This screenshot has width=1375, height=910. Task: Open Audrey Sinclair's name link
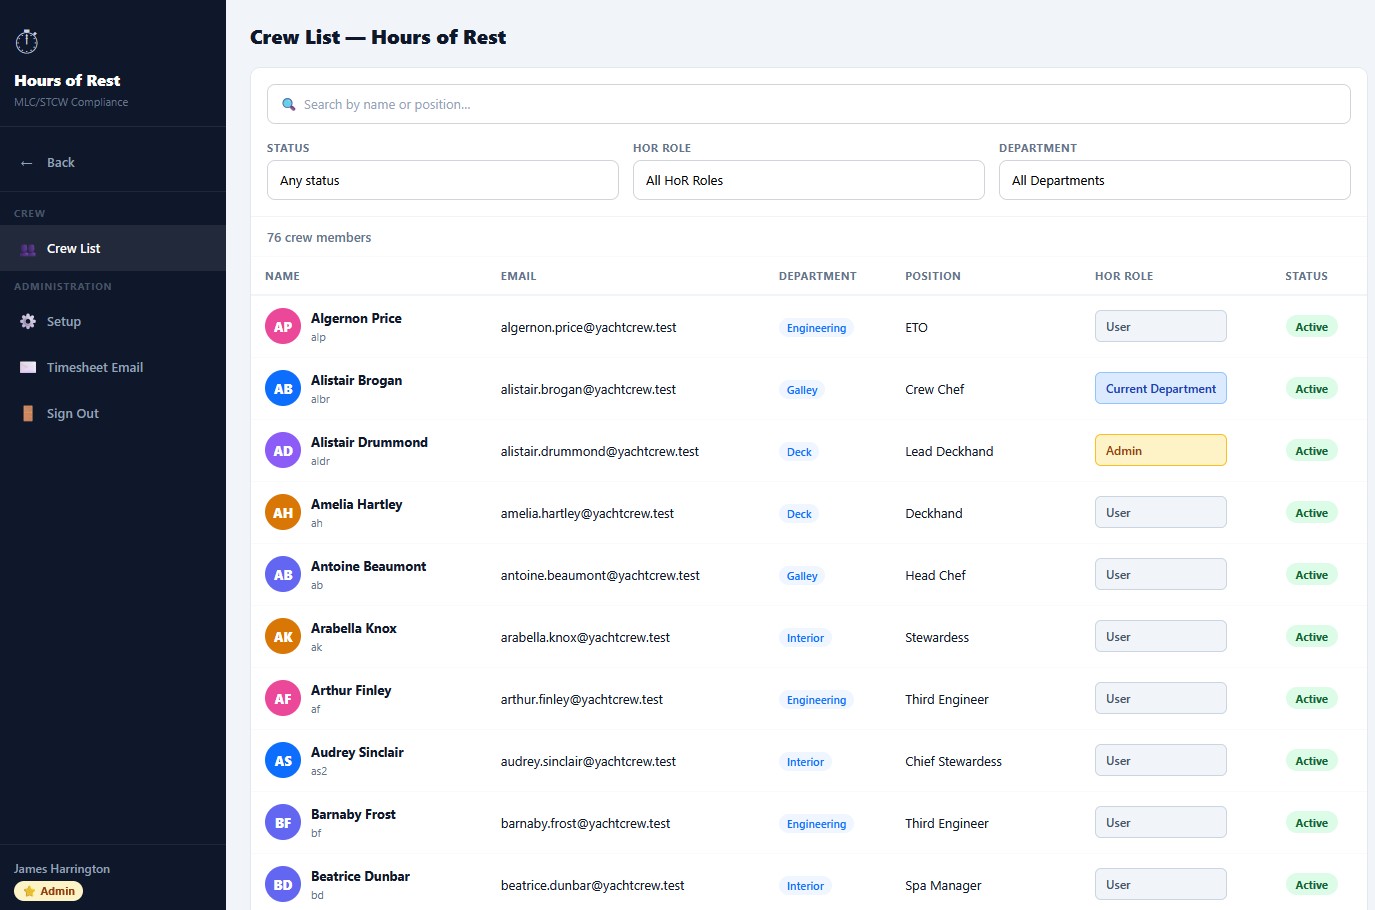coord(357,753)
